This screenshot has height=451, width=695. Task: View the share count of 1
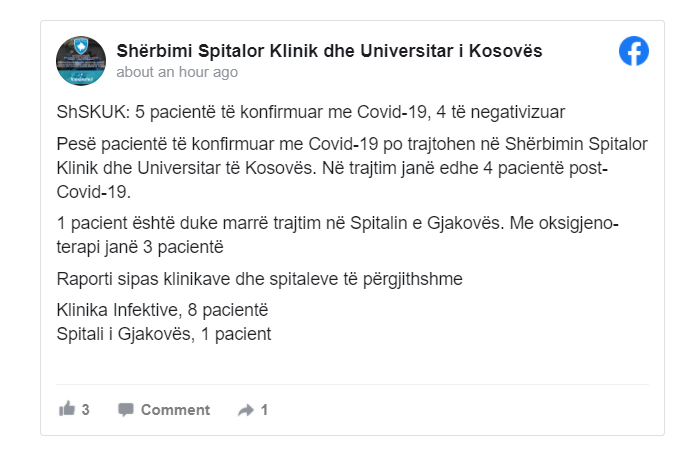coord(264,409)
